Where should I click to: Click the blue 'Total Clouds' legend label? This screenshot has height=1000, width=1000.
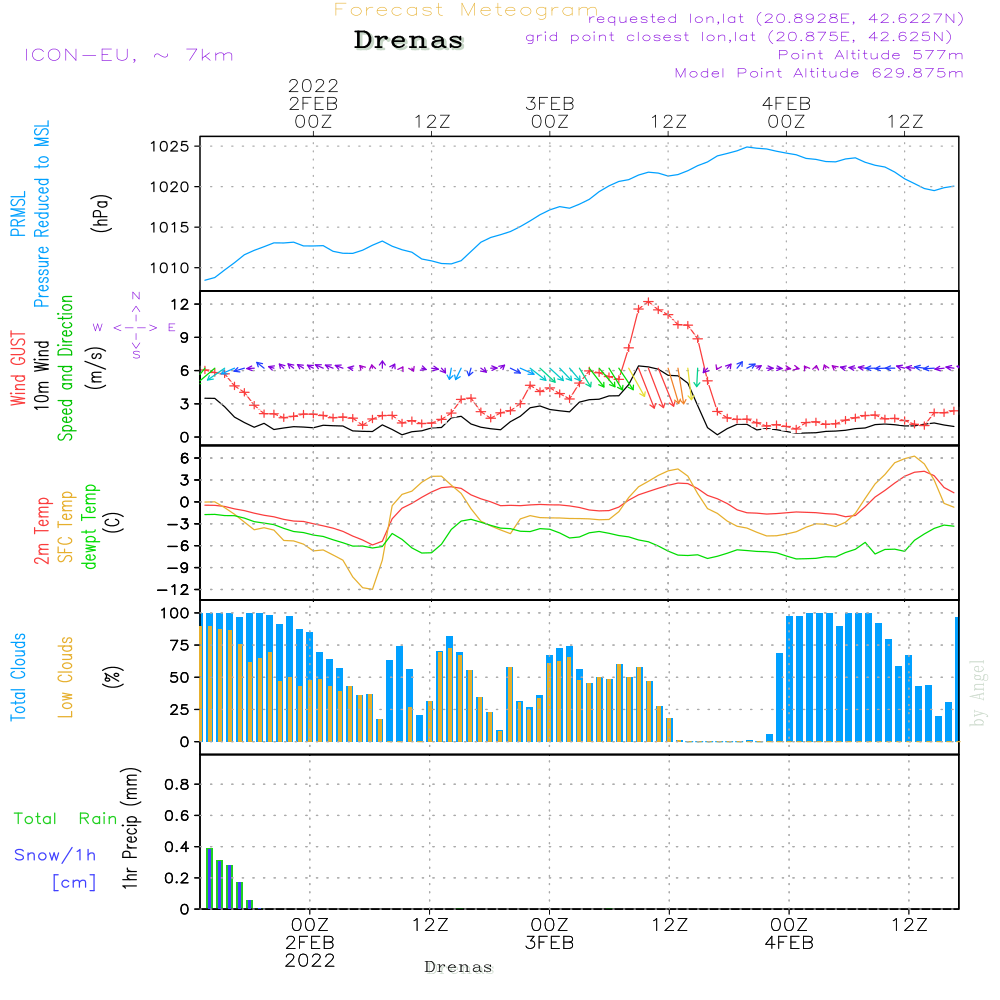click(18, 677)
